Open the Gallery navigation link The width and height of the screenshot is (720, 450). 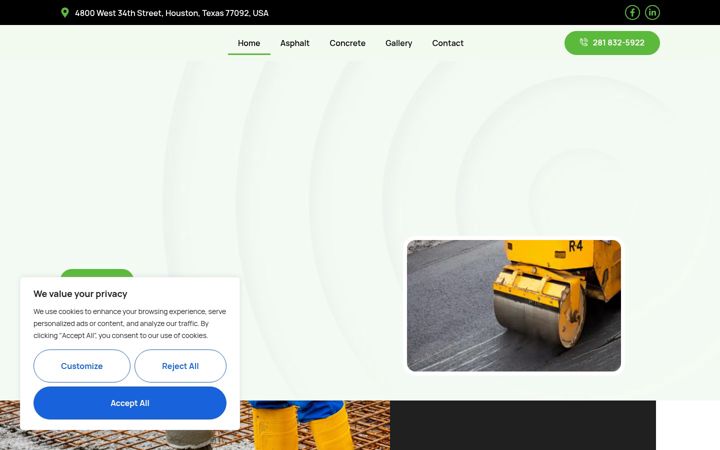pyautogui.click(x=399, y=43)
